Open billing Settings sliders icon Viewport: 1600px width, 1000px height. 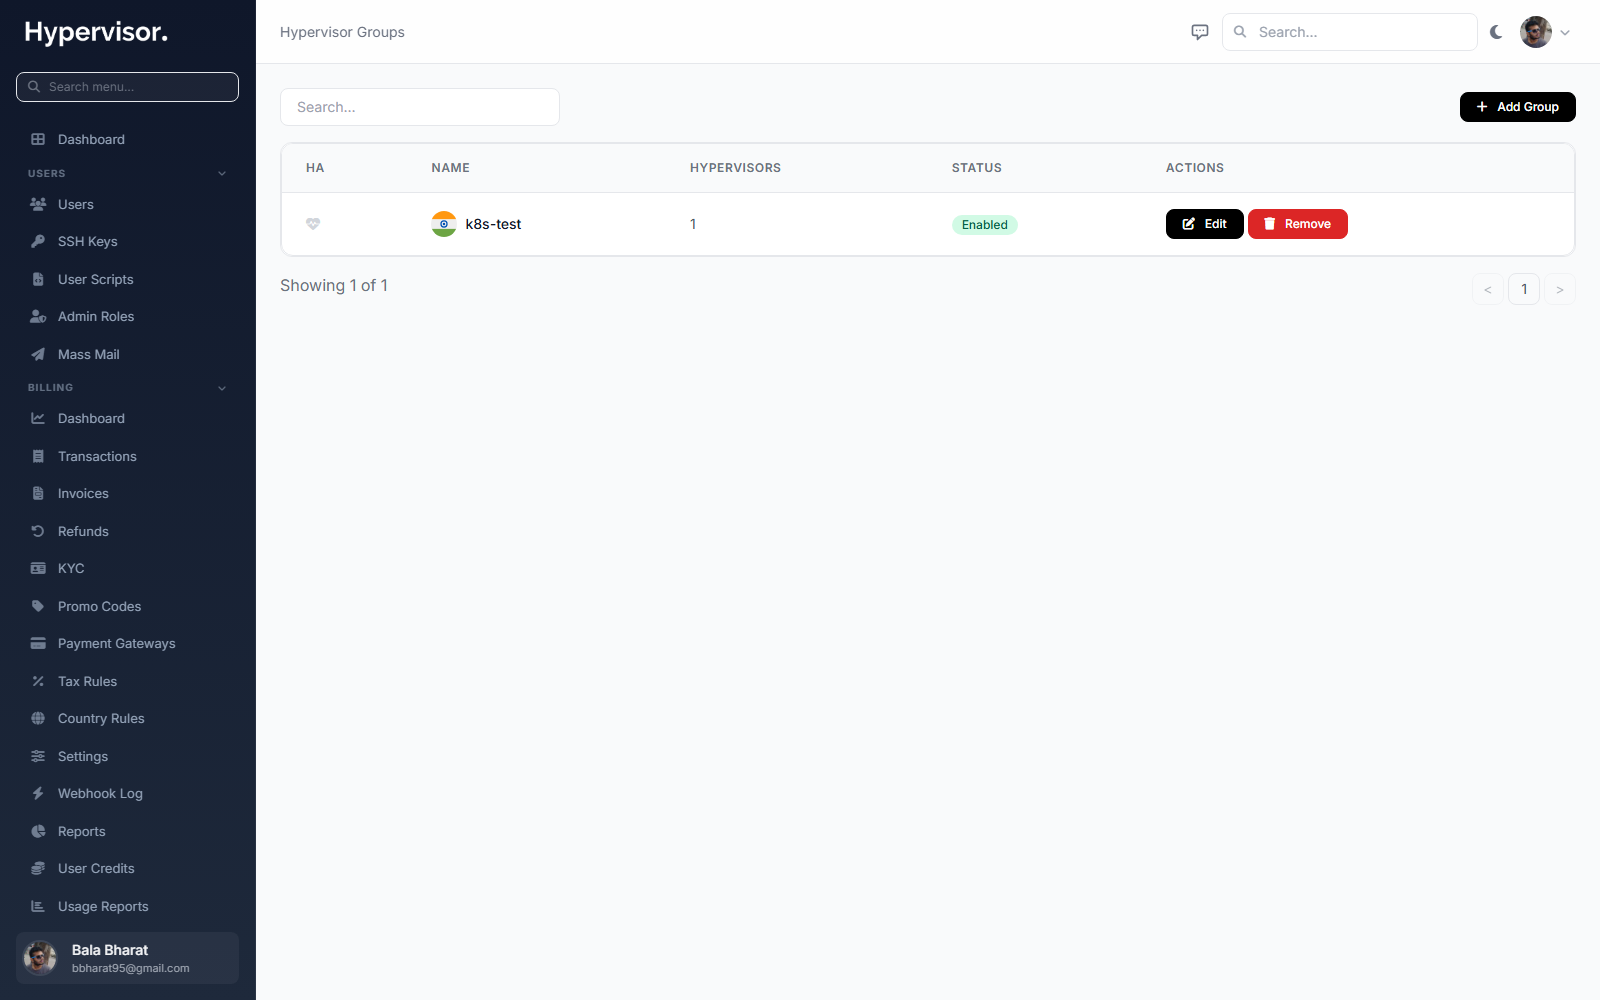pyautogui.click(x=38, y=756)
